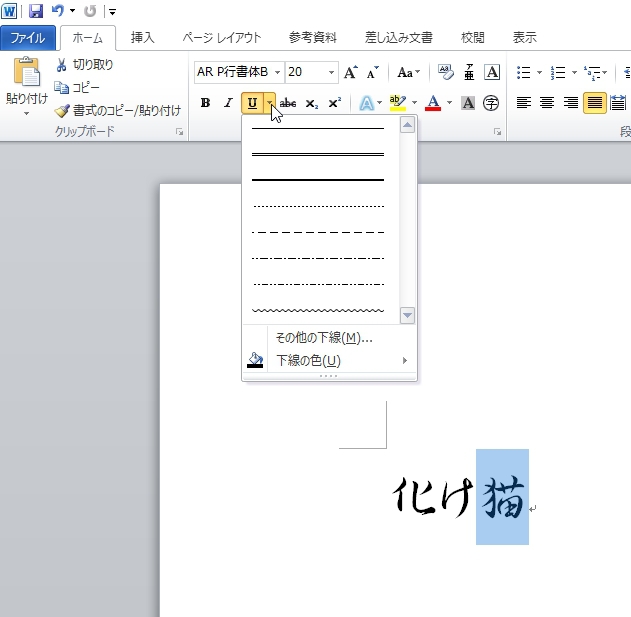631x617 pixels.
Task: Toggle Bold formatting
Action: click(205, 103)
